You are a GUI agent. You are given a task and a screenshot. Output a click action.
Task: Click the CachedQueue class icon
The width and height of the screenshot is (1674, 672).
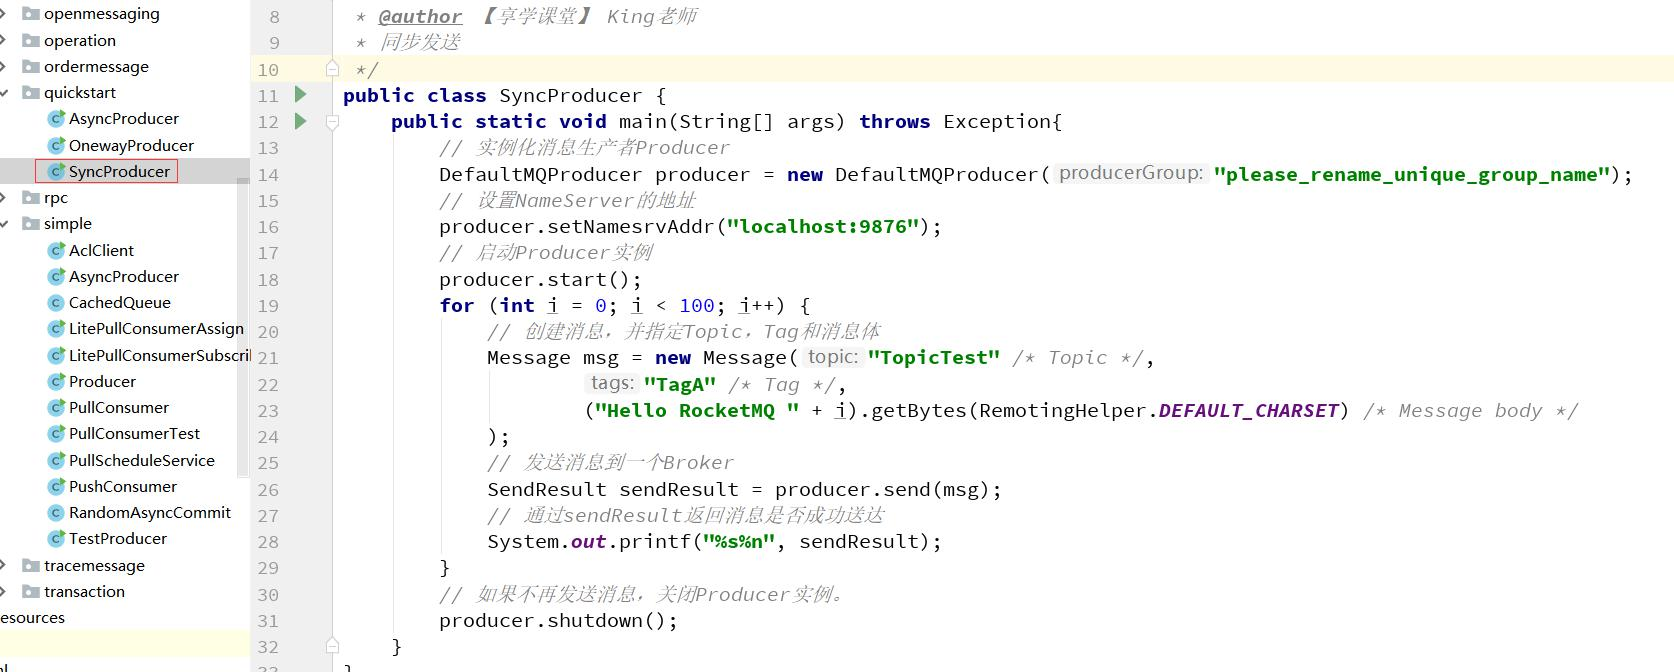click(x=57, y=303)
